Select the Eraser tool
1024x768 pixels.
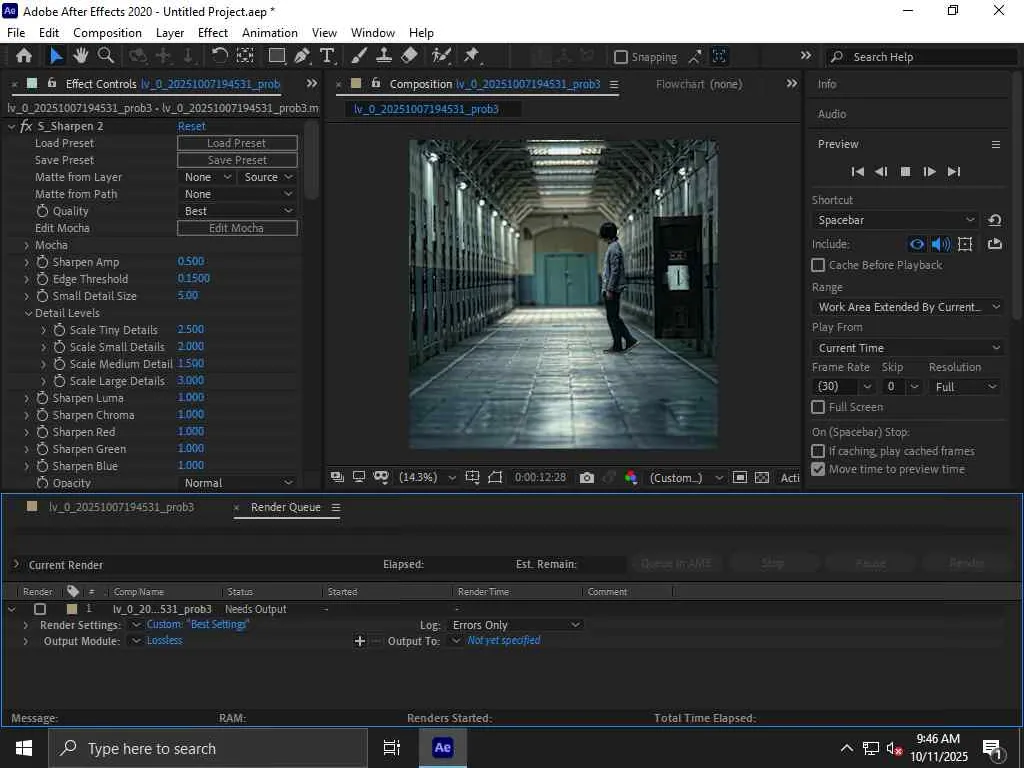(x=409, y=56)
